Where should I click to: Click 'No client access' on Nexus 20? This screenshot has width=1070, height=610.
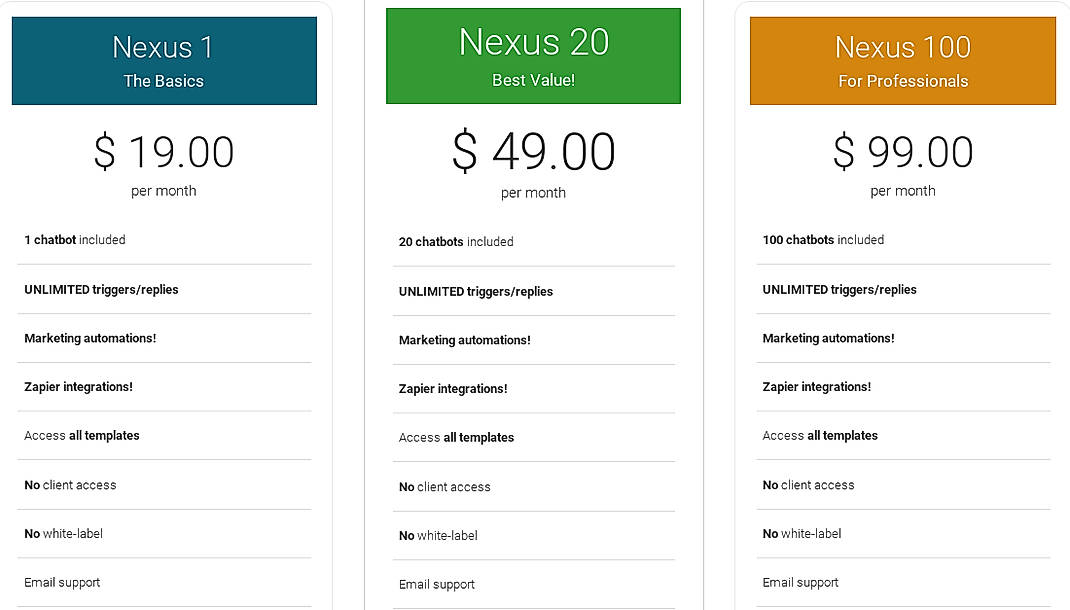click(445, 487)
